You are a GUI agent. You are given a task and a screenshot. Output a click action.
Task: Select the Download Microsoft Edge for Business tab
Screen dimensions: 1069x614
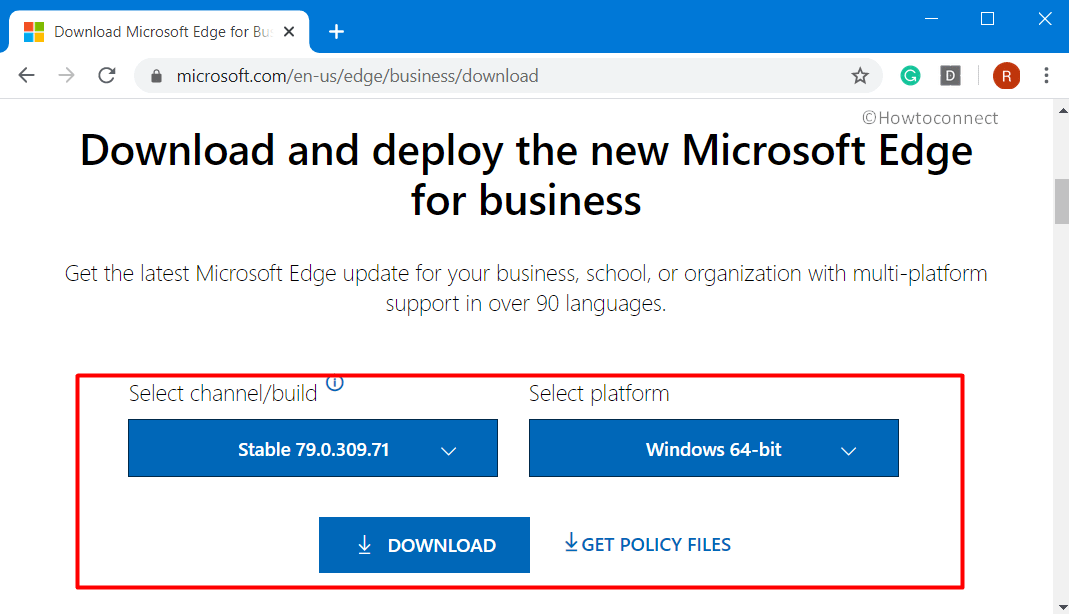(159, 31)
